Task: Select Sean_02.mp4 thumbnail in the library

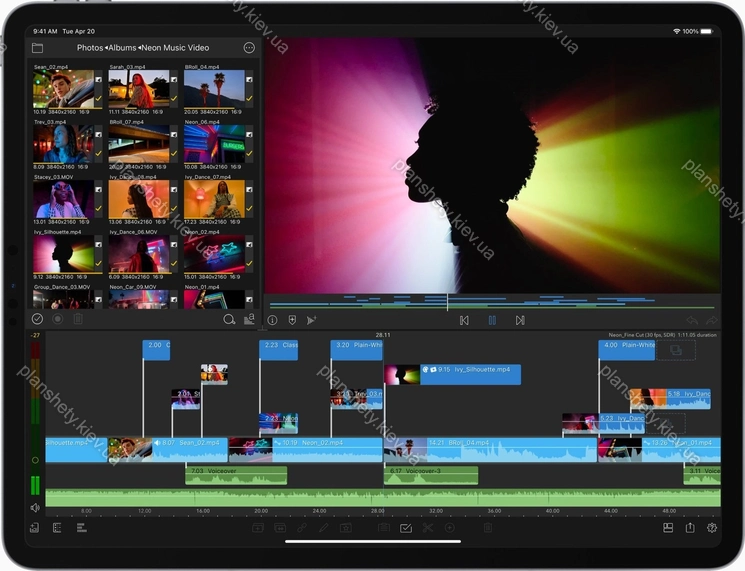Action: click(x=62, y=89)
